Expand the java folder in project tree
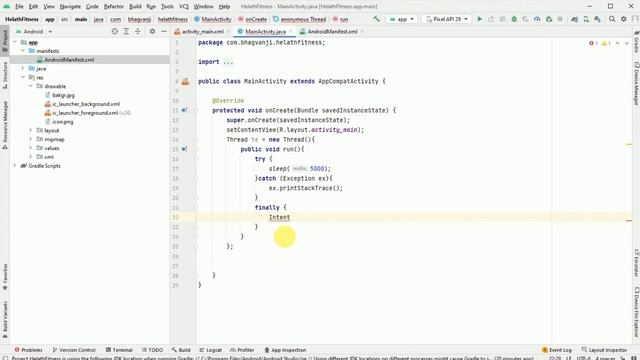The height and width of the screenshot is (360, 640). pos(23,69)
